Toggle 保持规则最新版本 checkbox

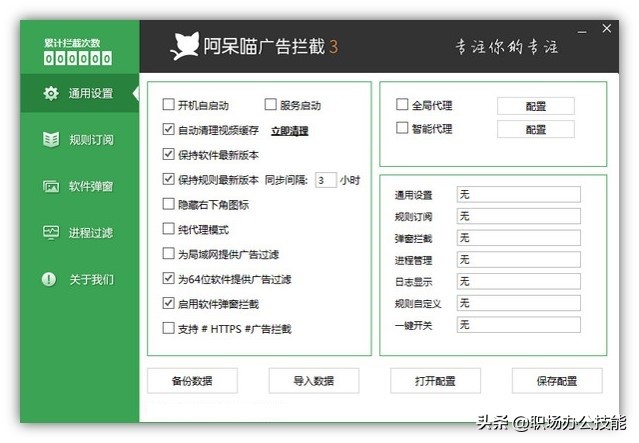168,179
